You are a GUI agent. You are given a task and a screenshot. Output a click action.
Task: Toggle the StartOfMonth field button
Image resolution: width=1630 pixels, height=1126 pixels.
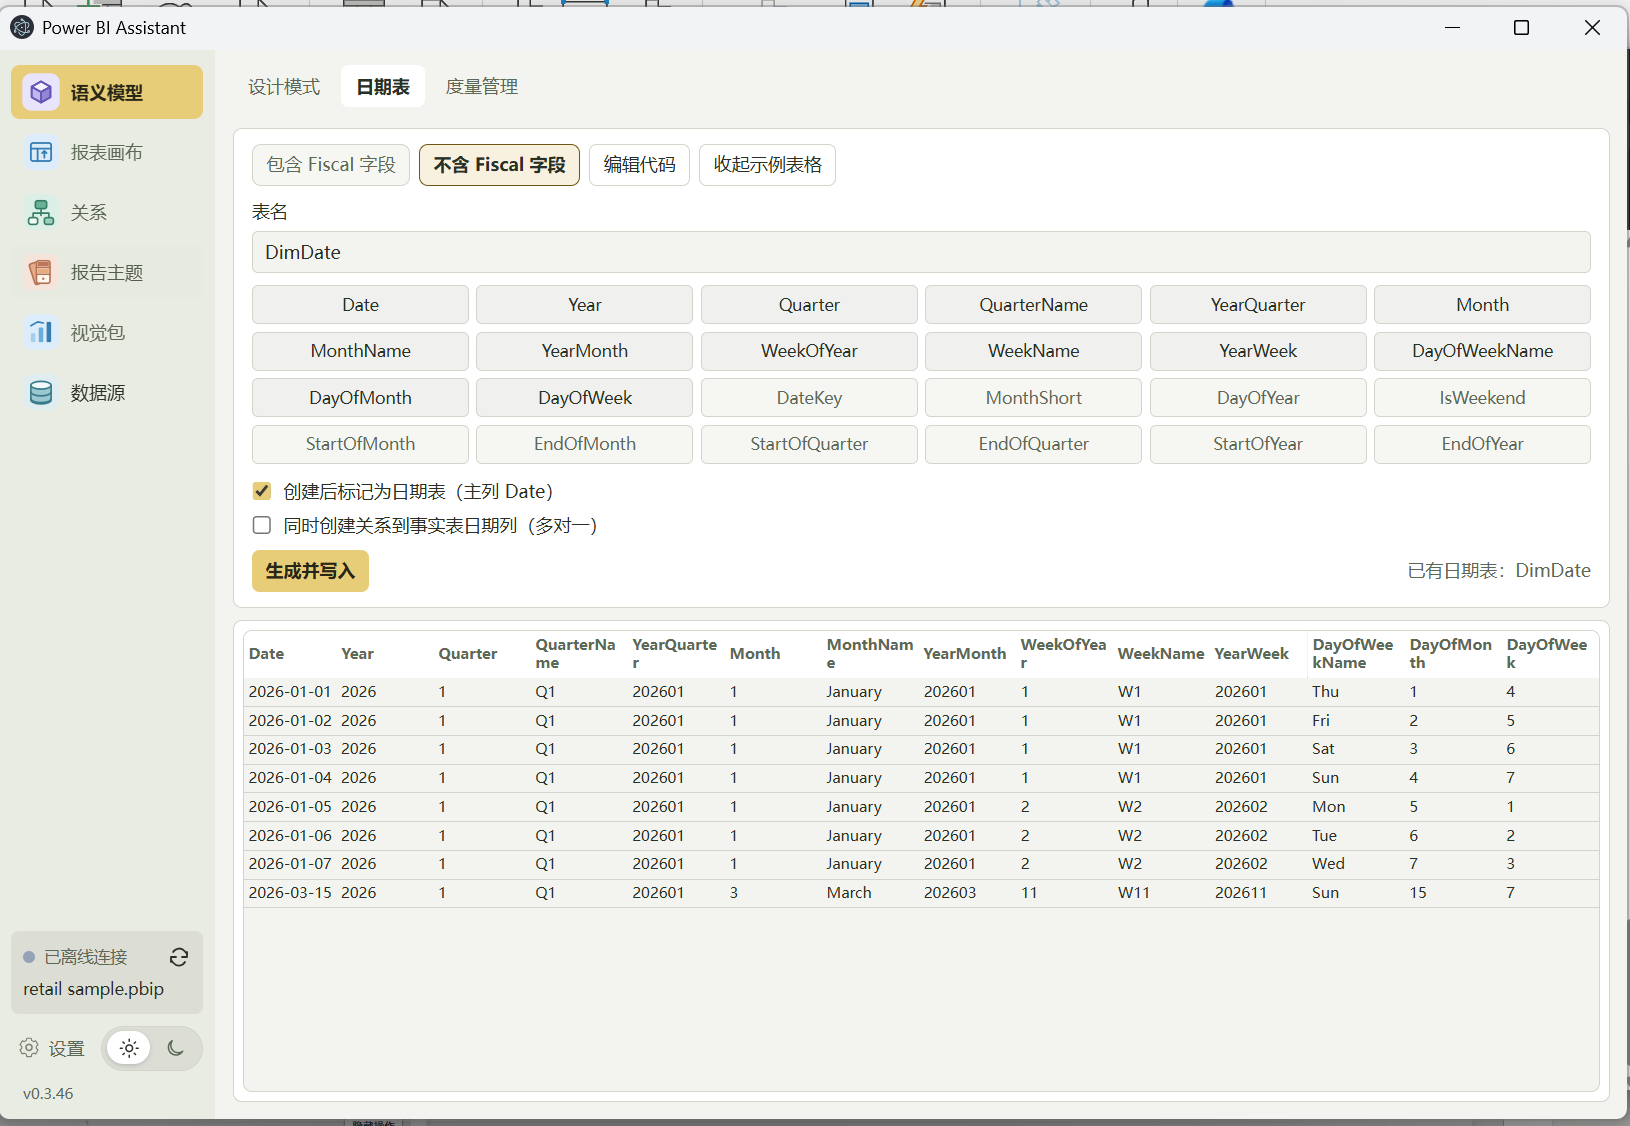coord(360,444)
